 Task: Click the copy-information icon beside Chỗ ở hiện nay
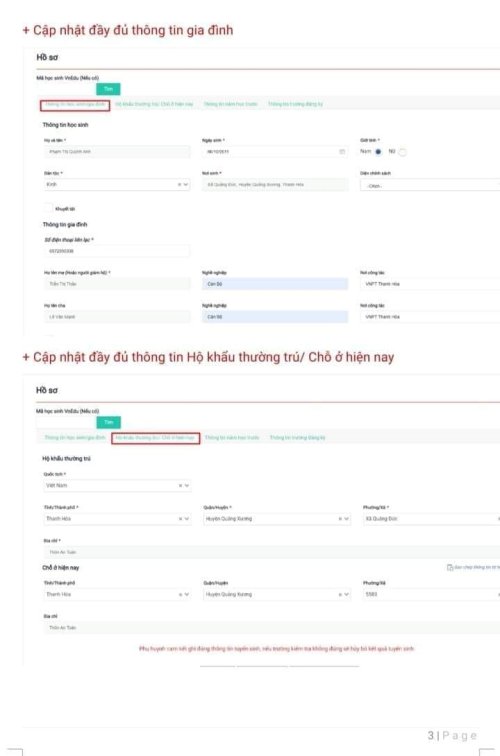click(450, 567)
